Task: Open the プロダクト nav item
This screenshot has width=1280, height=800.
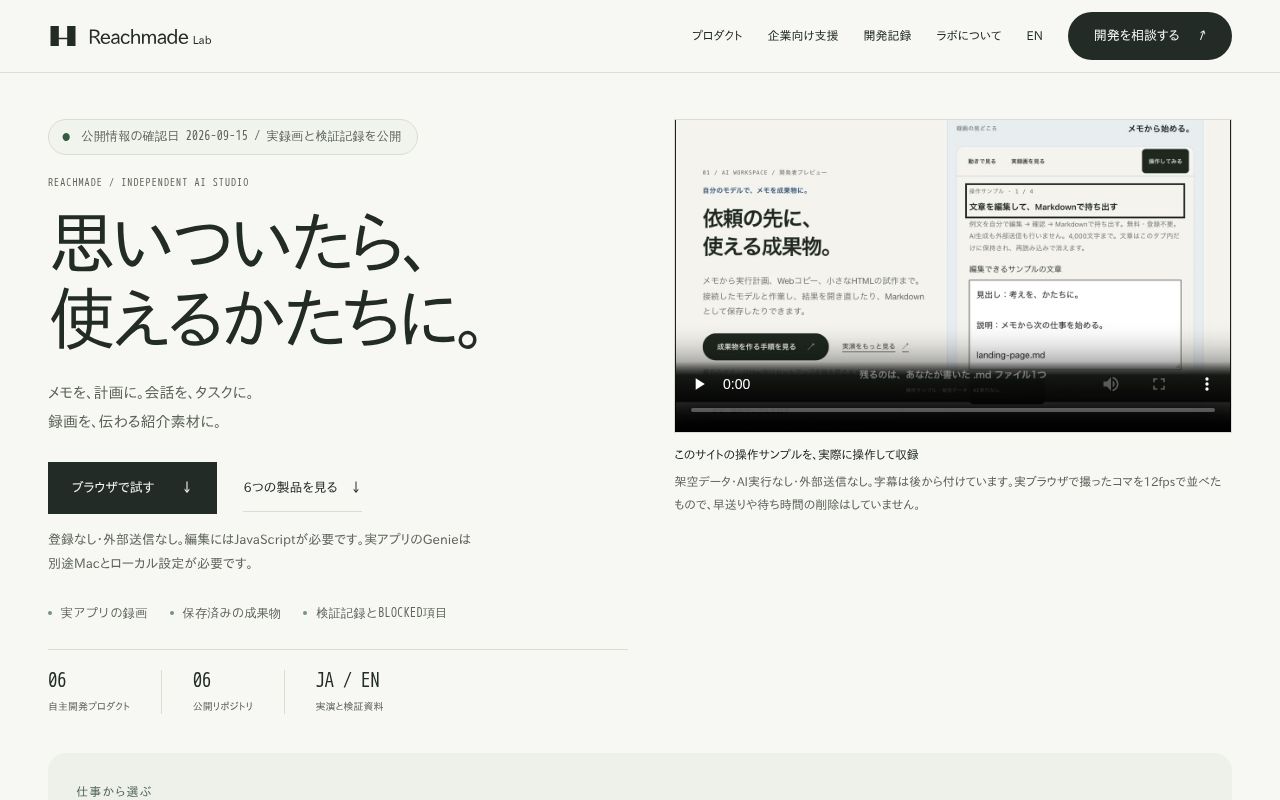Action: coord(717,36)
